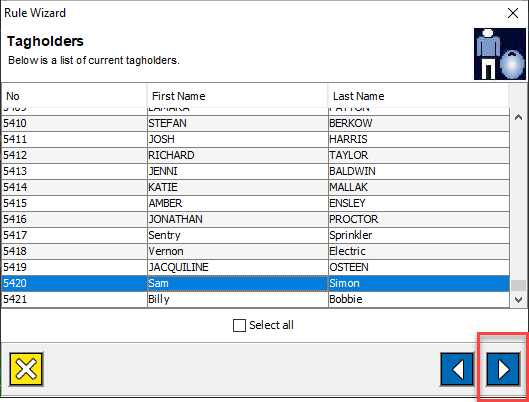Close the Rule Wizard window
529x402 pixels.
513,13
